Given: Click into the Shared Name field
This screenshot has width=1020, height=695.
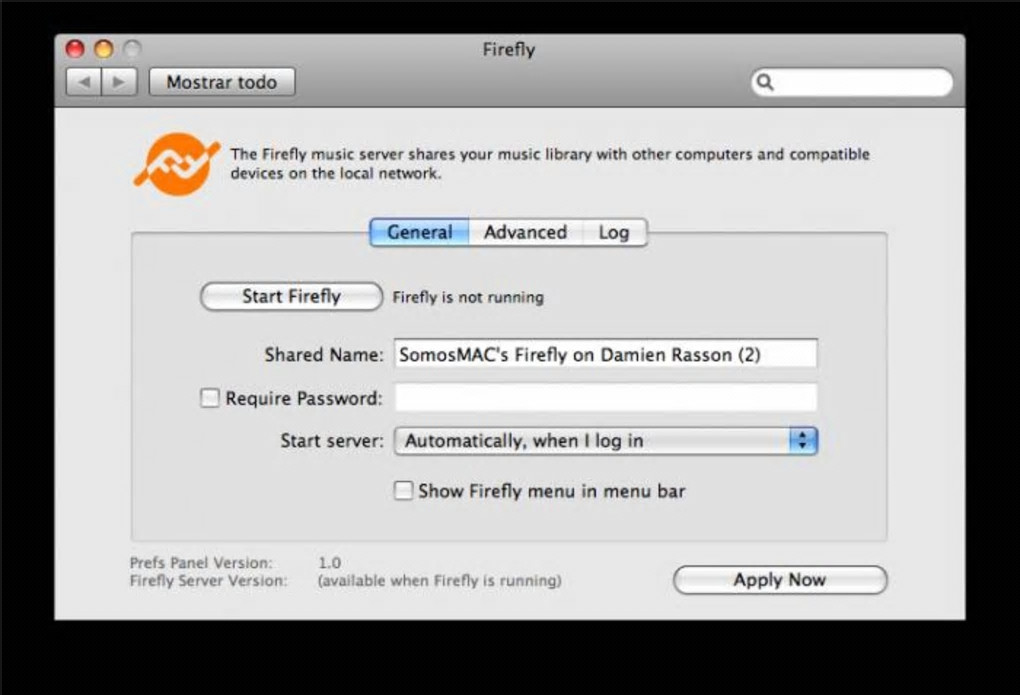Looking at the screenshot, I should (606, 354).
